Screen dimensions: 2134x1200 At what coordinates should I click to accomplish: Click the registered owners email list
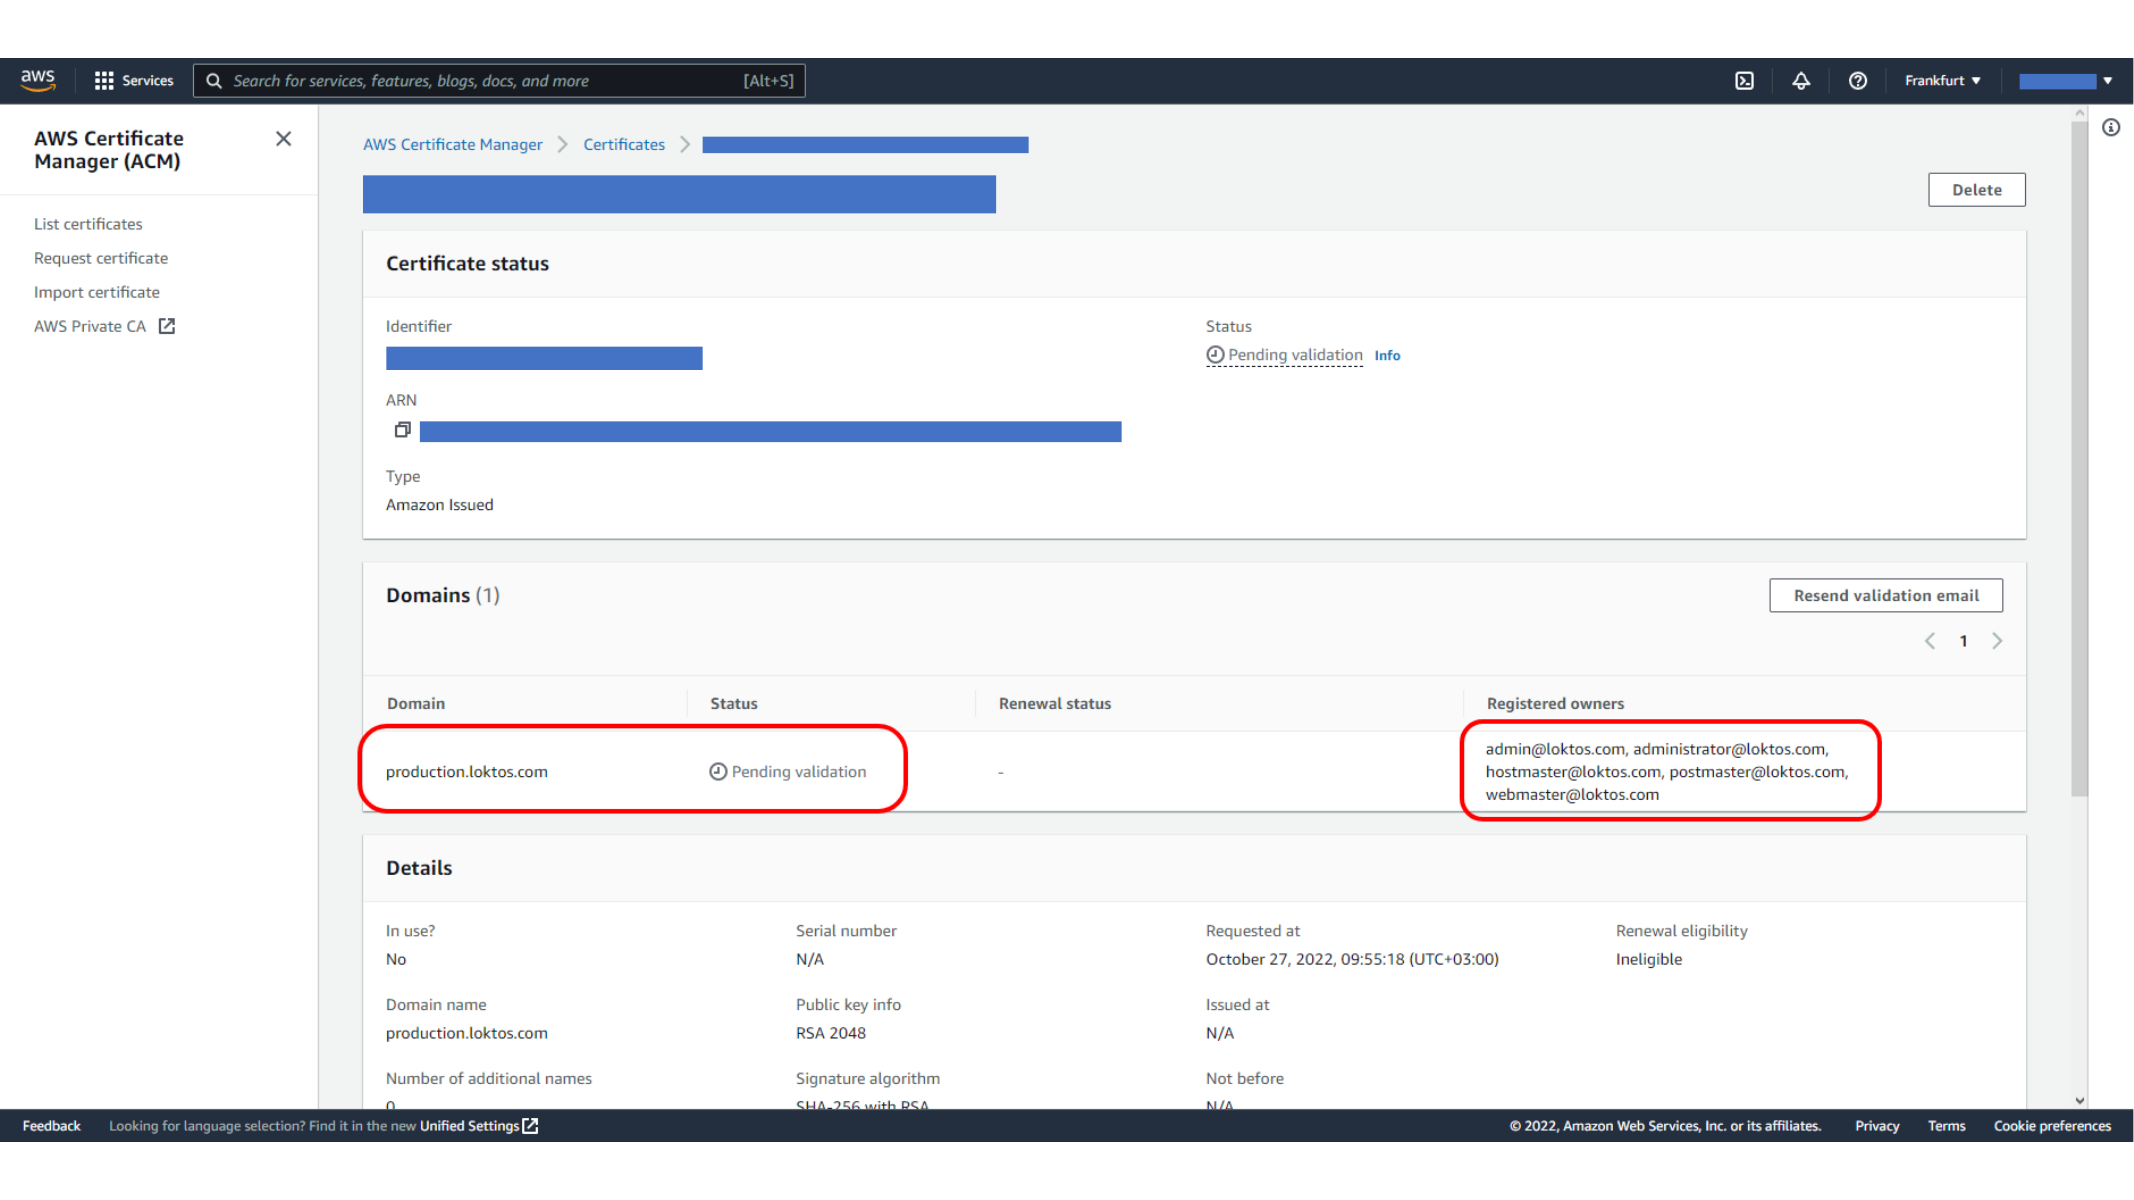pos(1667,772)
